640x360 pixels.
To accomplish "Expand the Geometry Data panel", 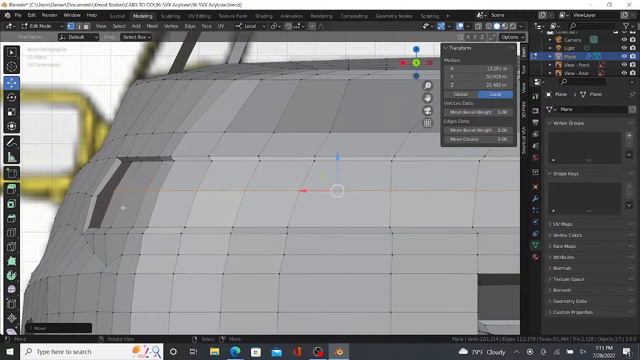I will (x=549, y=301).
